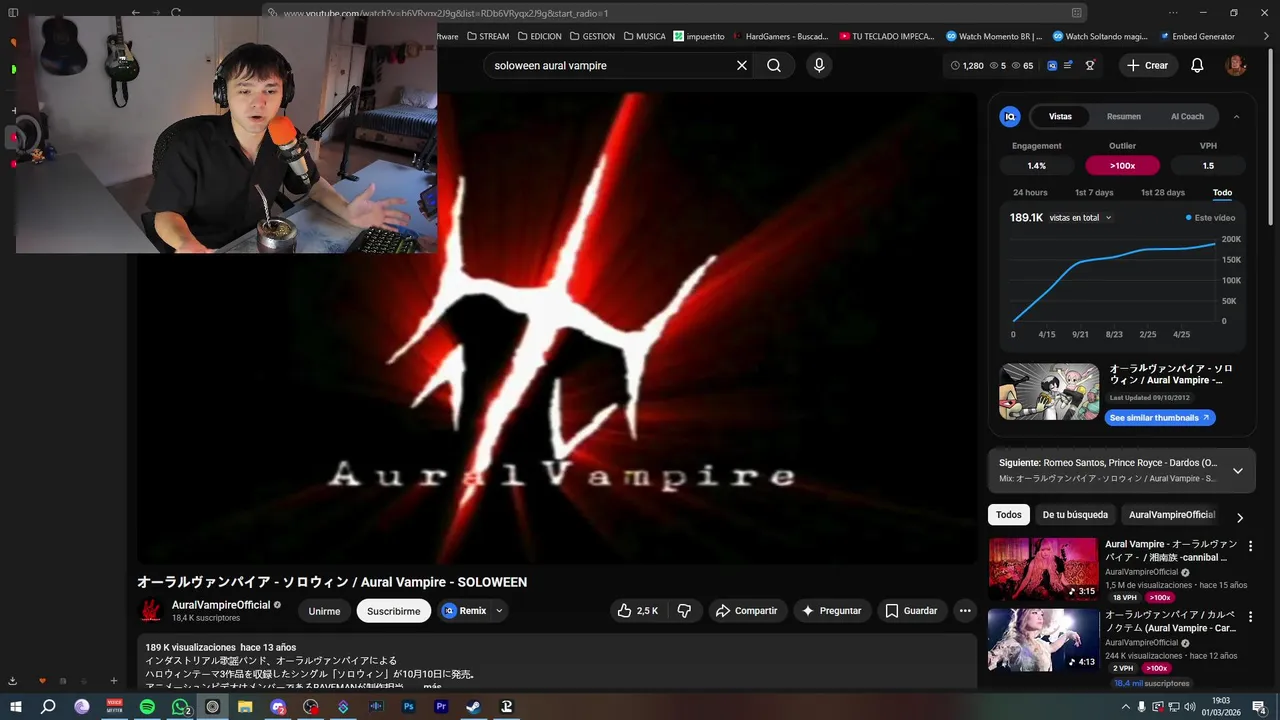Open the Remix dropdown arrow
The image size is (1280, 720).
click(x=499, y=611)
